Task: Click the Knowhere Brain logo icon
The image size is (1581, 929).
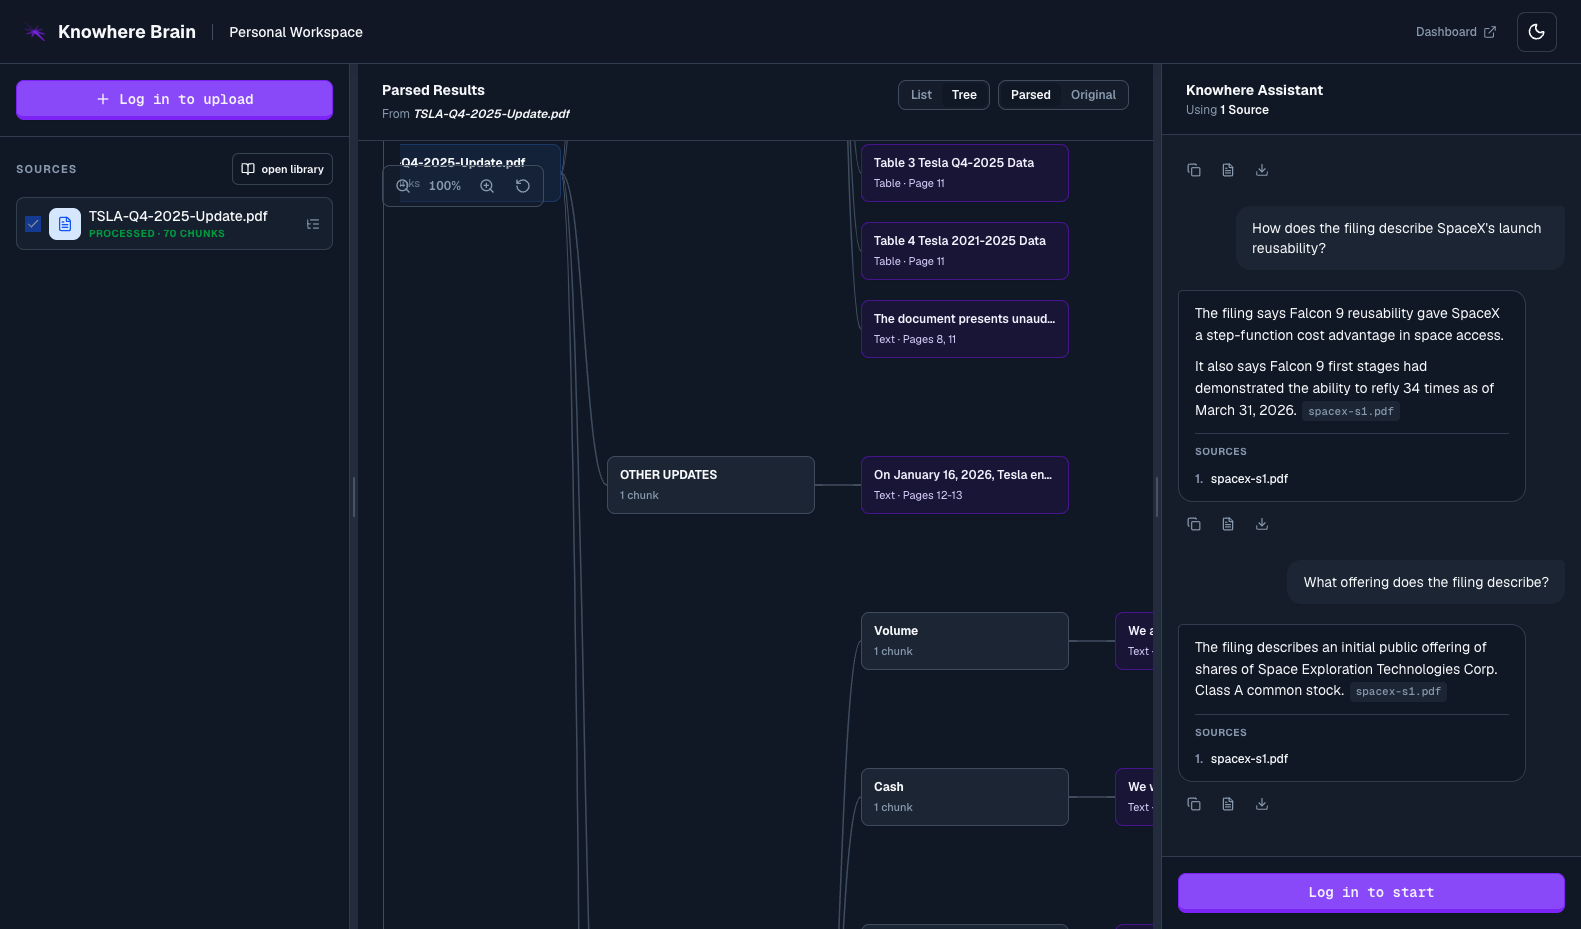Action: click(36, 32)
